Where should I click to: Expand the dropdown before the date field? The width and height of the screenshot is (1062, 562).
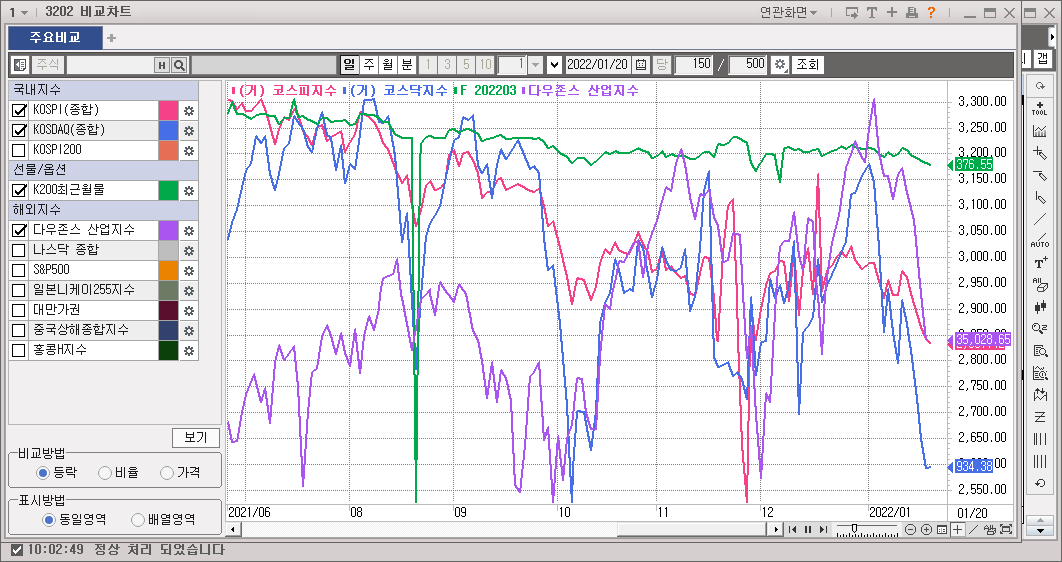pos(554,65)
